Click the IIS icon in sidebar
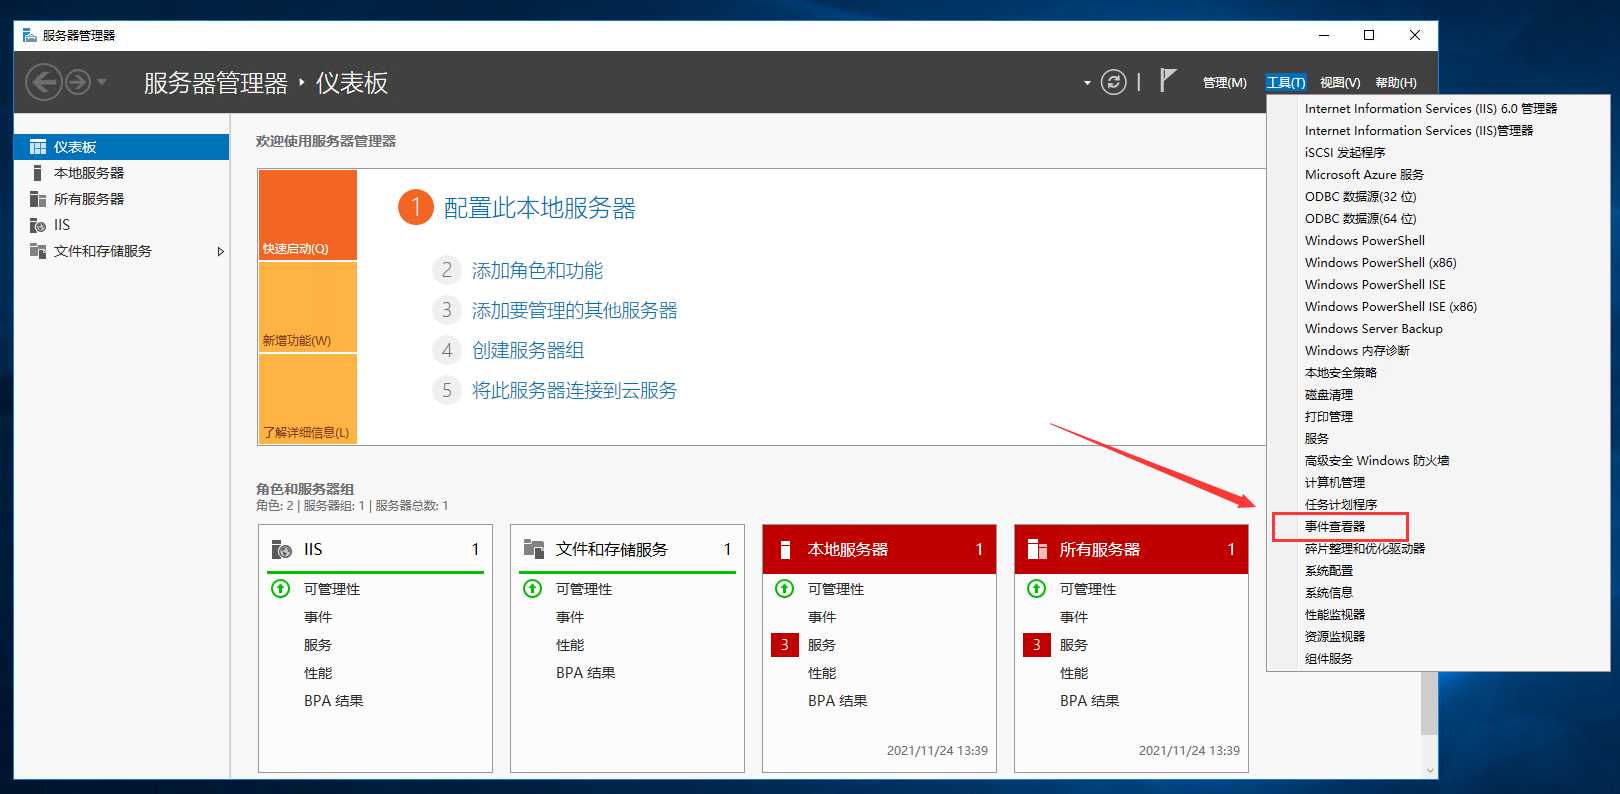Viewport: 1620px width, 794px height. [x=38, y=225]
